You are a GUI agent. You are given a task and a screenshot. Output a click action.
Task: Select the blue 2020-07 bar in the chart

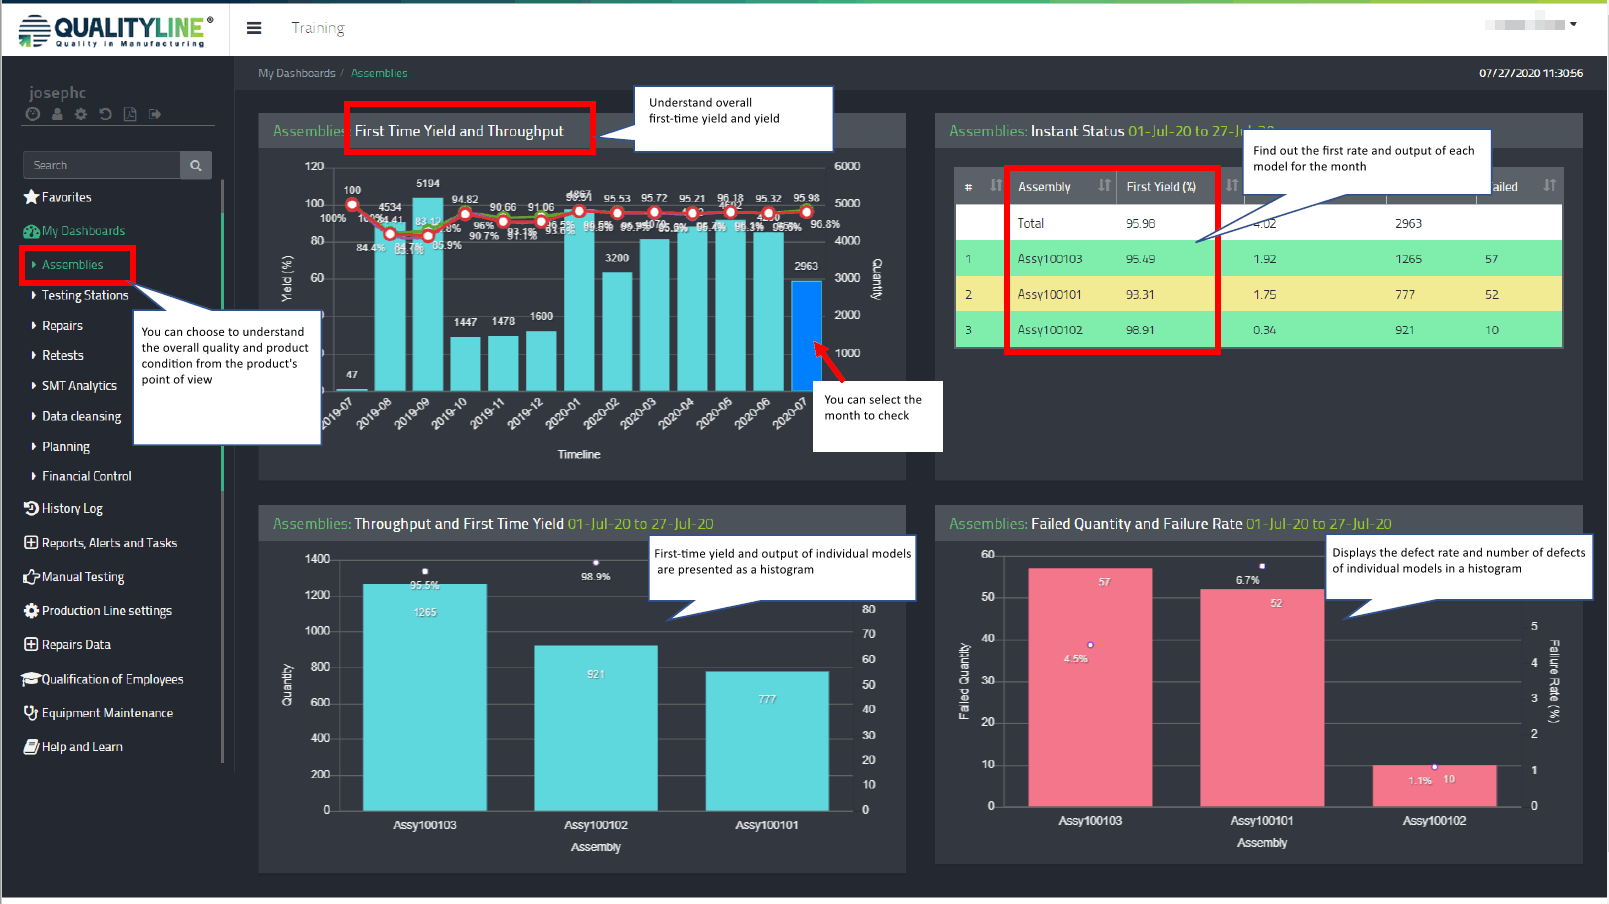pyautogui.click(x=806, y=335)
